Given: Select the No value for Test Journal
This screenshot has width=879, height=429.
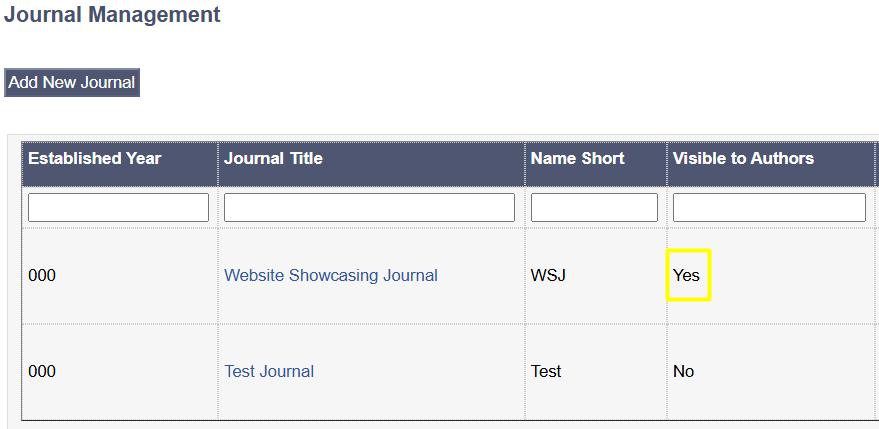Looking at the screenshot, I should coord(683,371).
